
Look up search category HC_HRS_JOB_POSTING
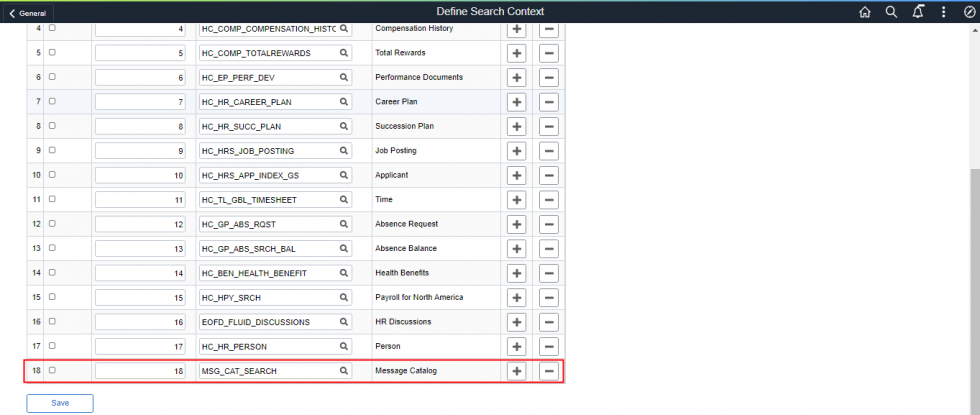pyautogui.click(x=343, y=151)
